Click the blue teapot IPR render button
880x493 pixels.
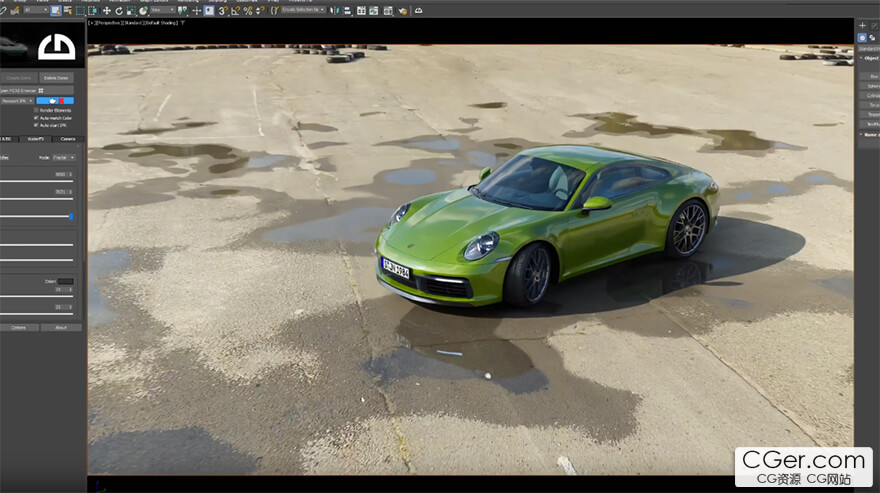pyautogui.click(x=55, y=101)
